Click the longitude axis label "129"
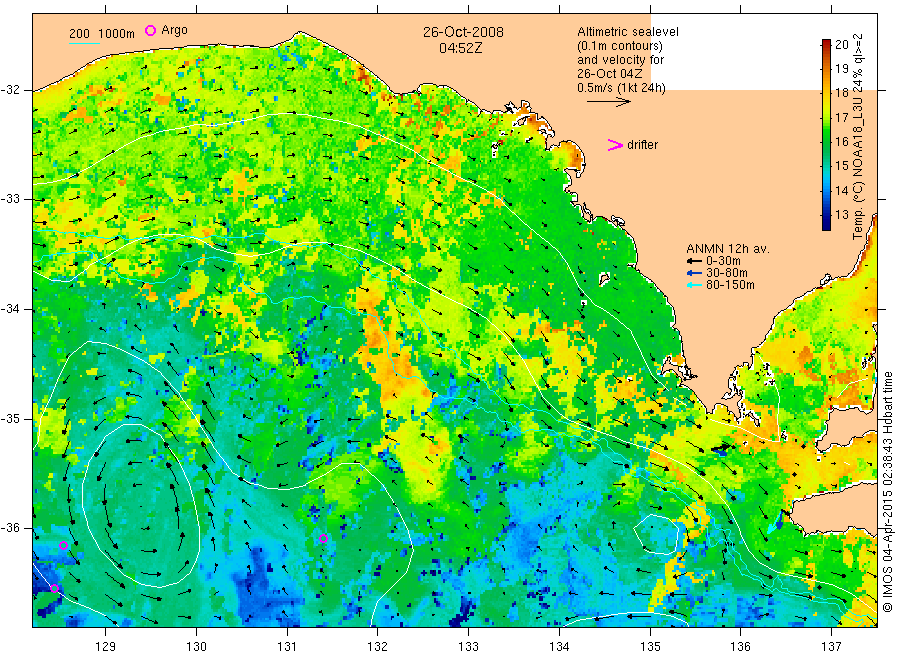This screenshot has width=900, height=660. 106,647
